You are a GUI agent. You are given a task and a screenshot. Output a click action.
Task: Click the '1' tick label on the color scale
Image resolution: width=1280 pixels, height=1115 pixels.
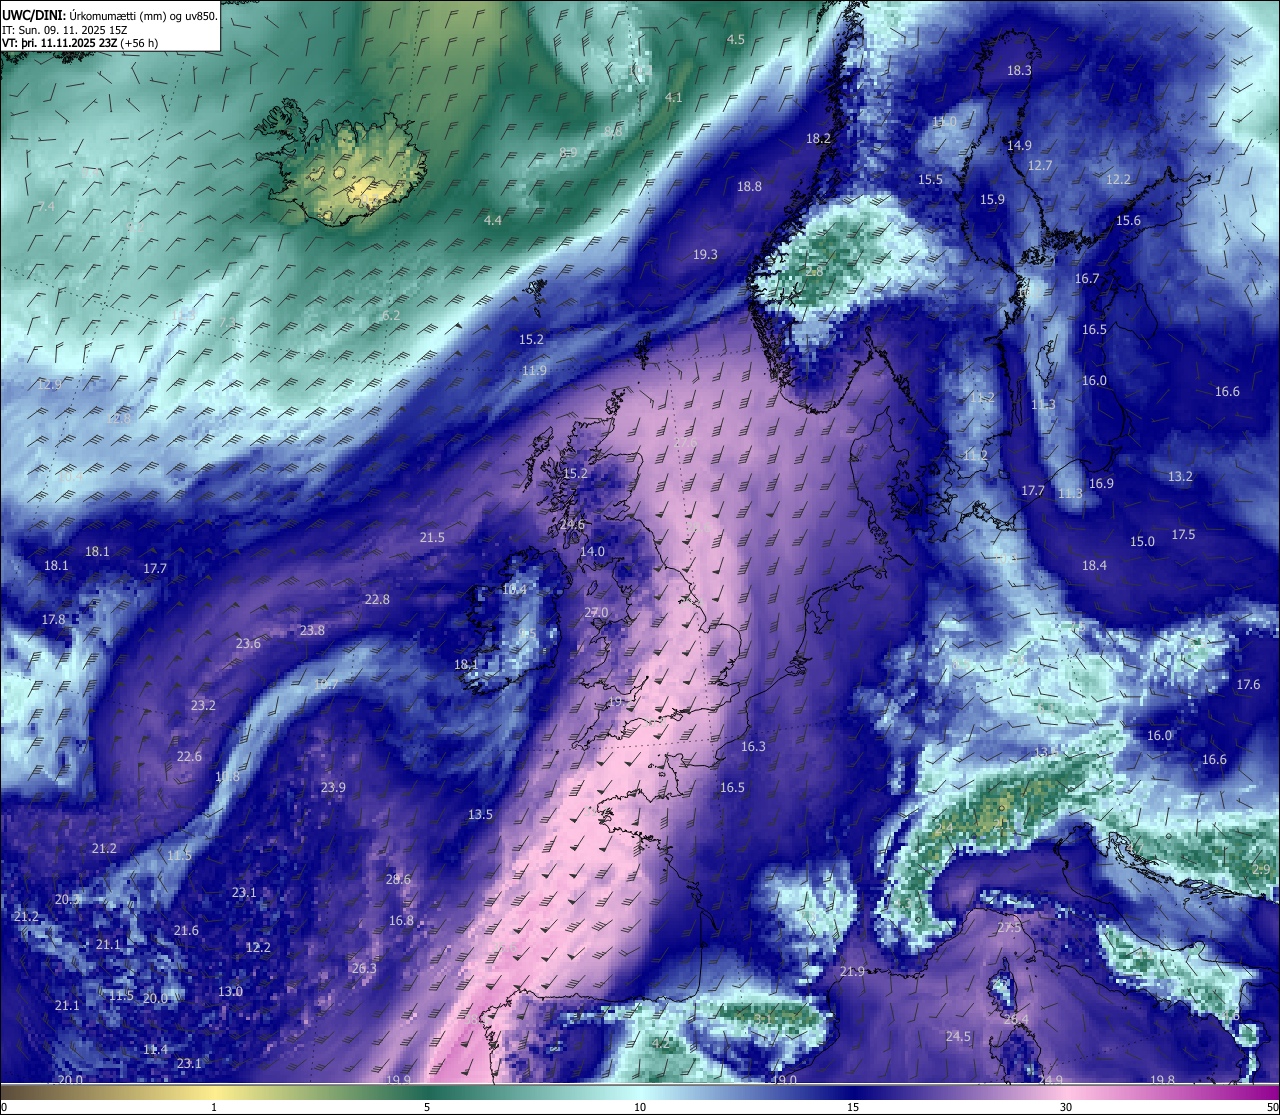click(214, 1107)
